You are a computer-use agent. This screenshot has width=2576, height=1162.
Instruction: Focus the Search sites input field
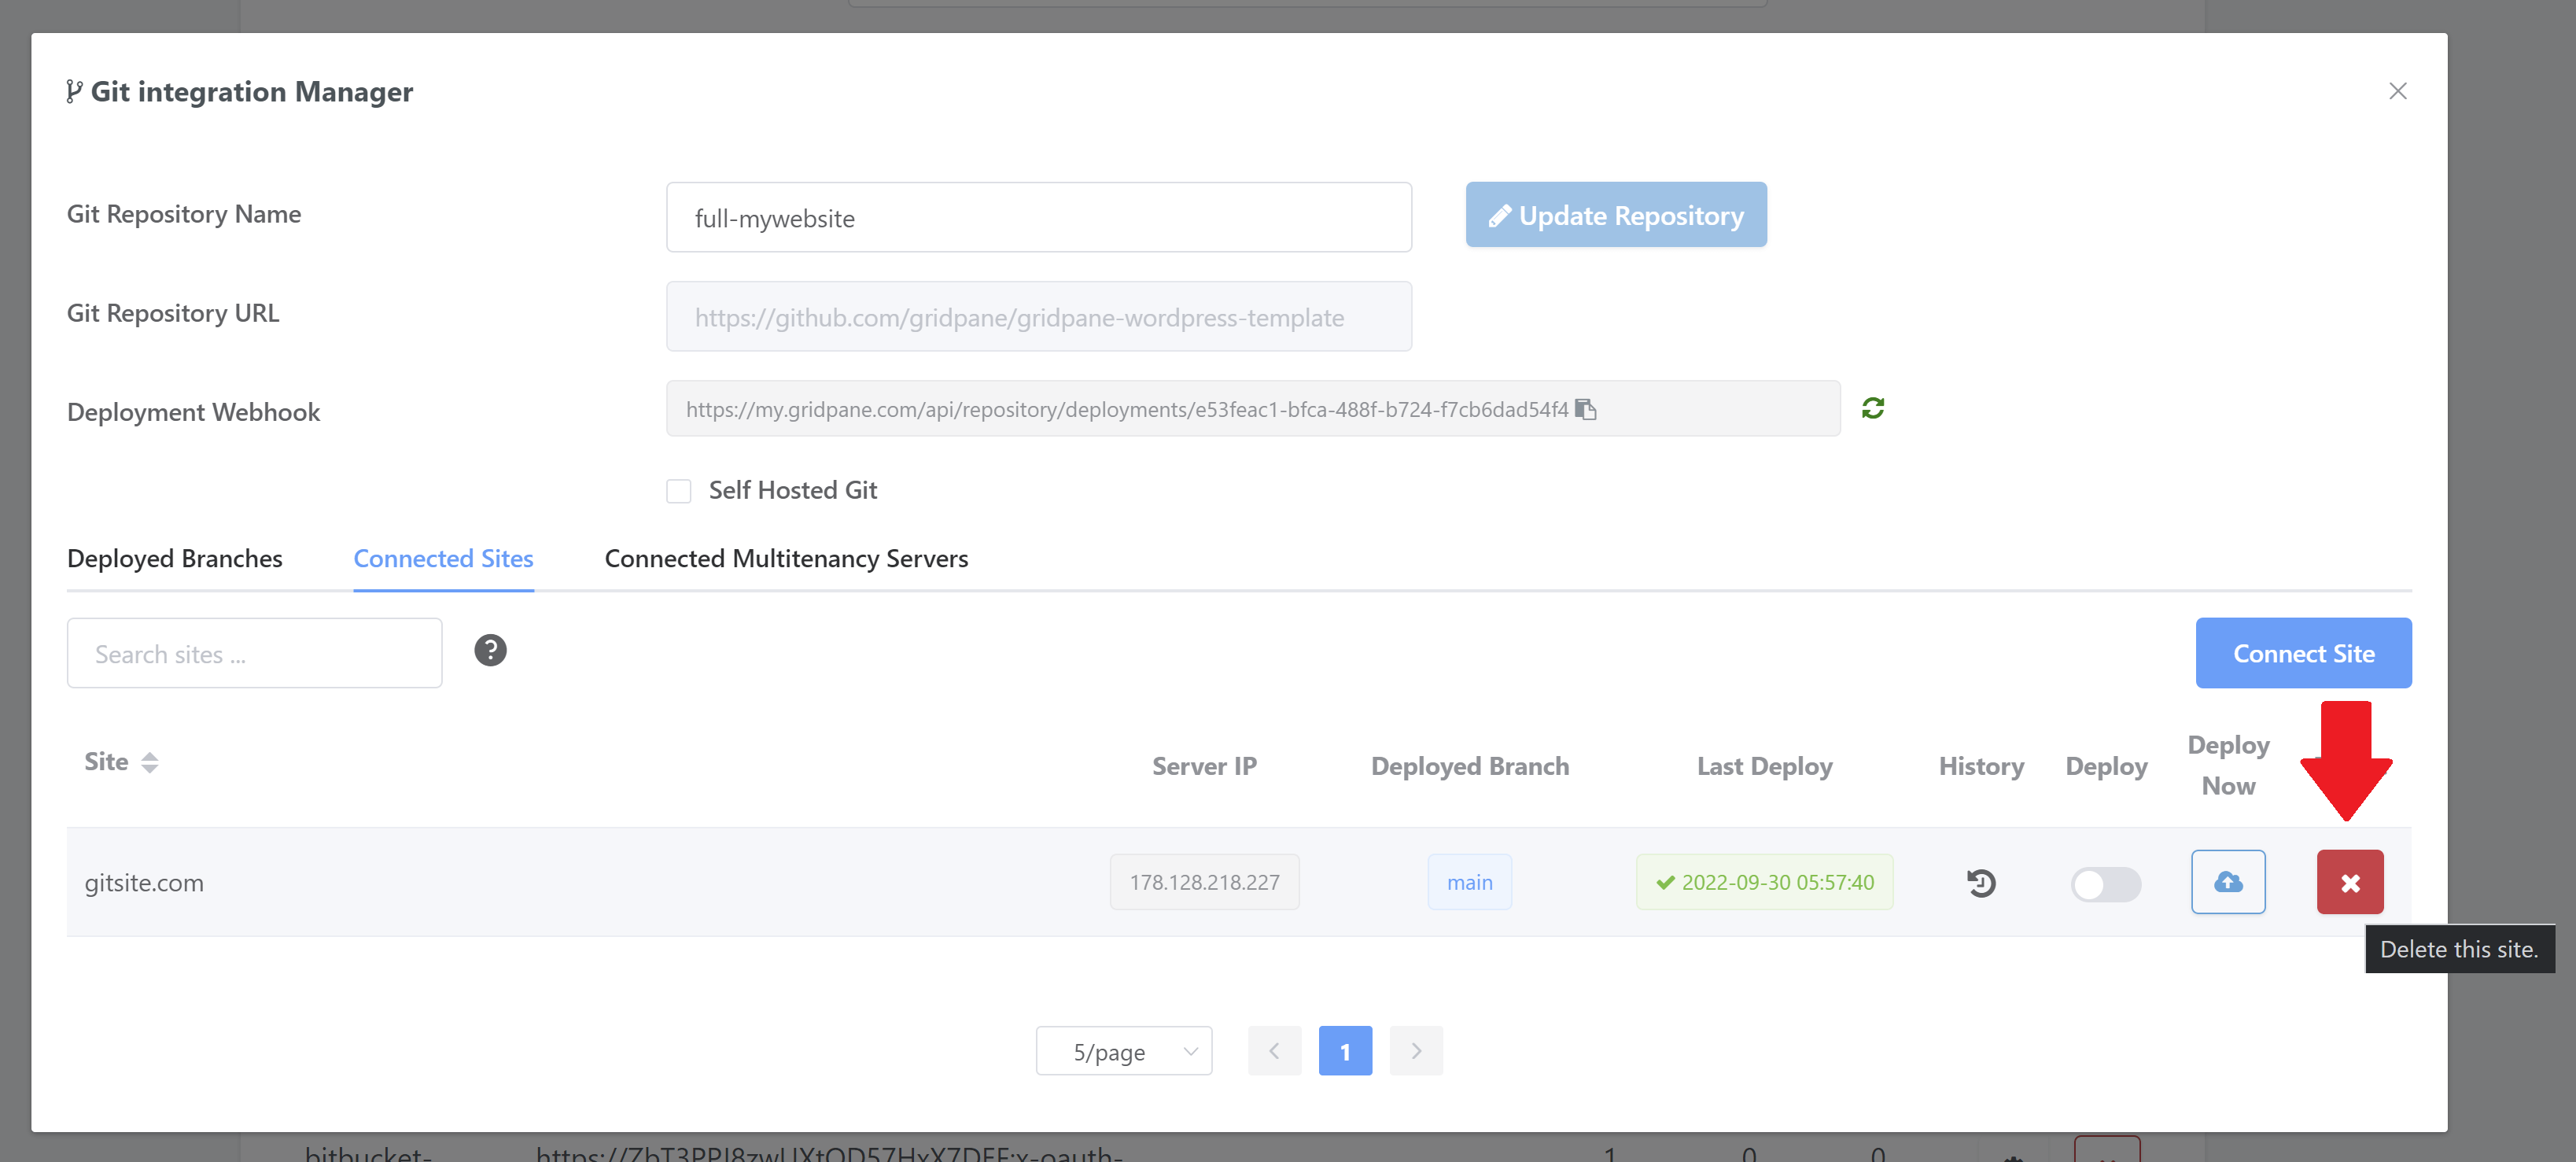tap(254, 654)
